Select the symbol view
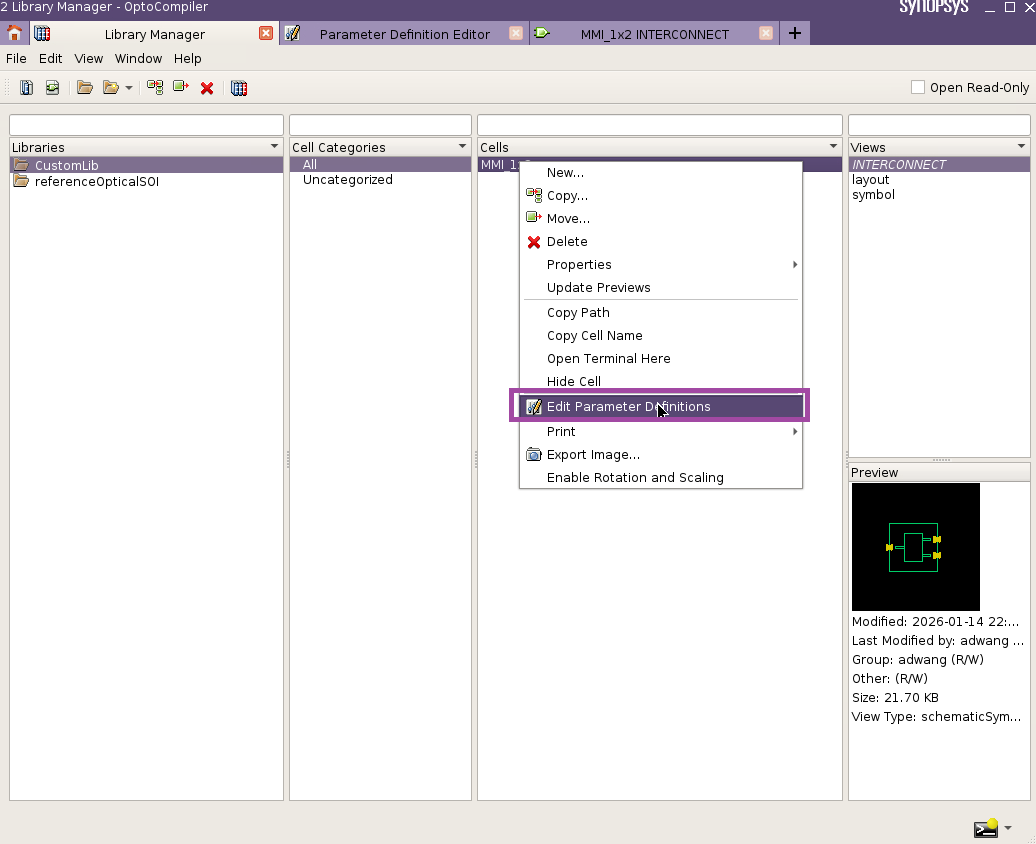The image size is (1036, 844). (939, 195)
